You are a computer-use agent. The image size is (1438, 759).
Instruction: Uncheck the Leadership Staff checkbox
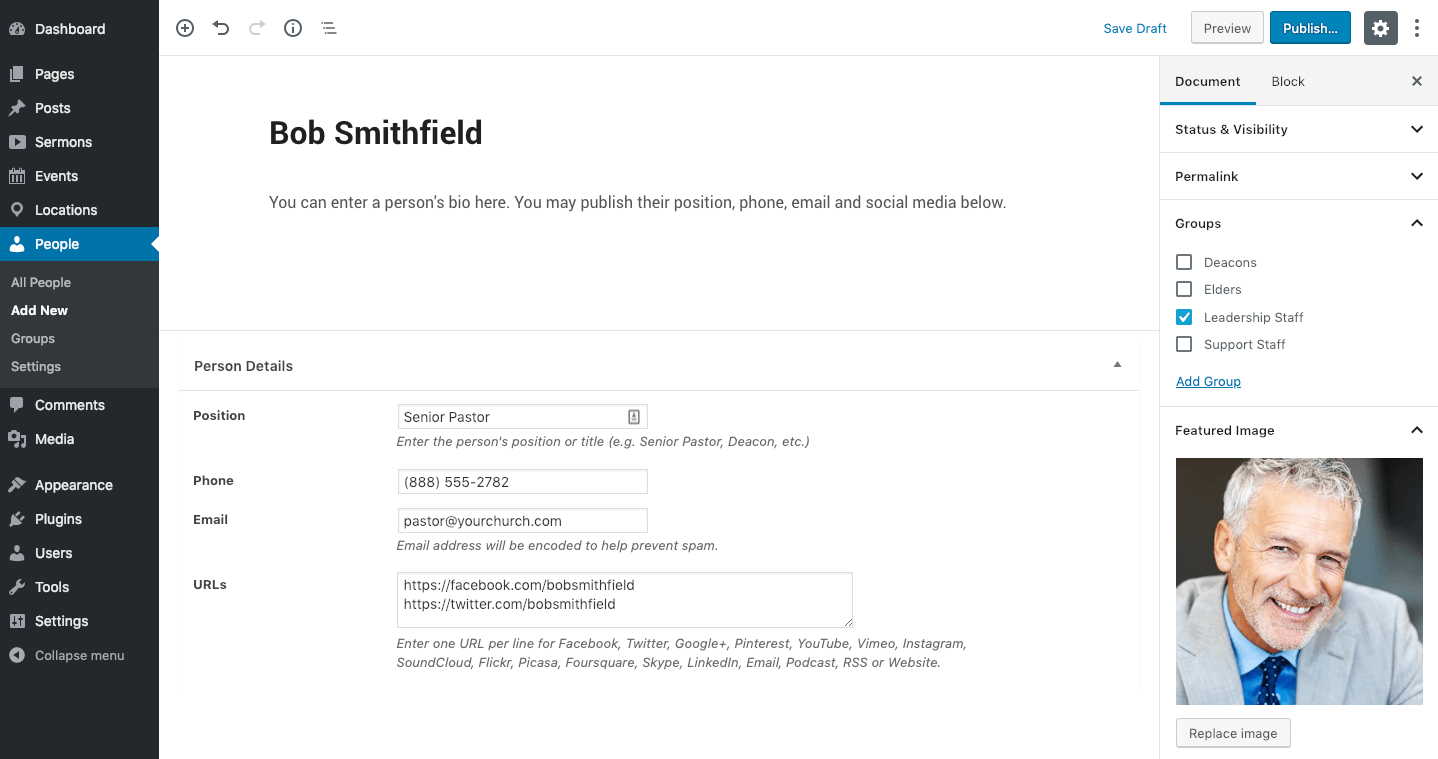[x=1184, y=317]
